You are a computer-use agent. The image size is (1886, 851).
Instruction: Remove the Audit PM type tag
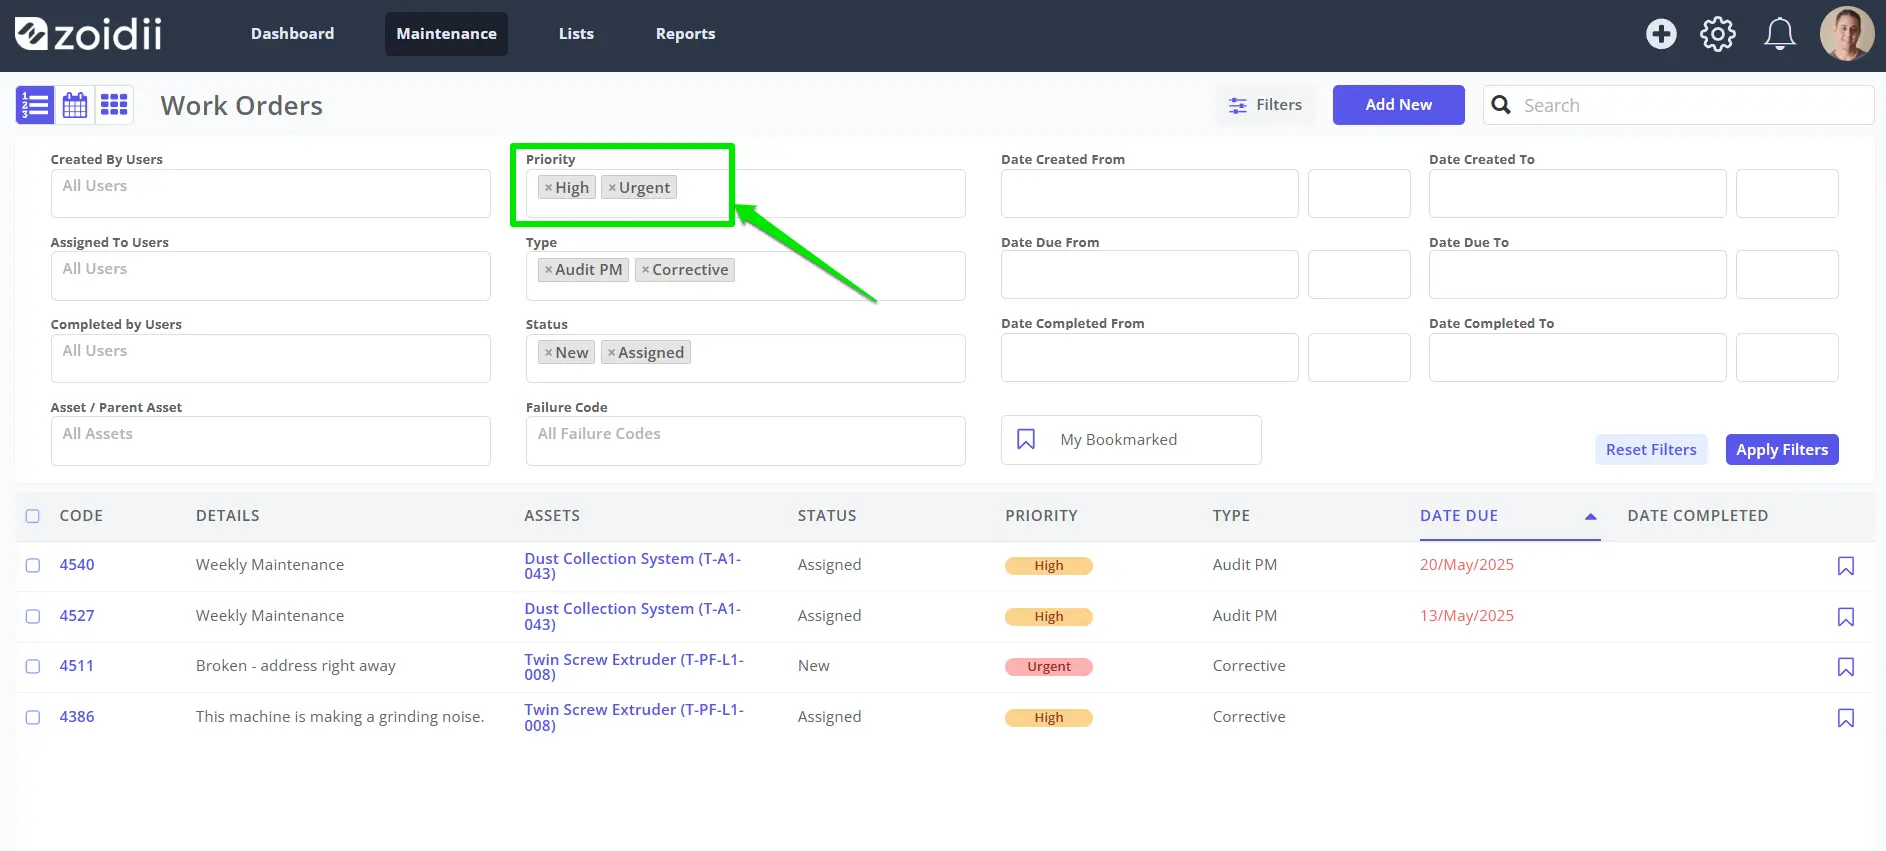[548, 270]
